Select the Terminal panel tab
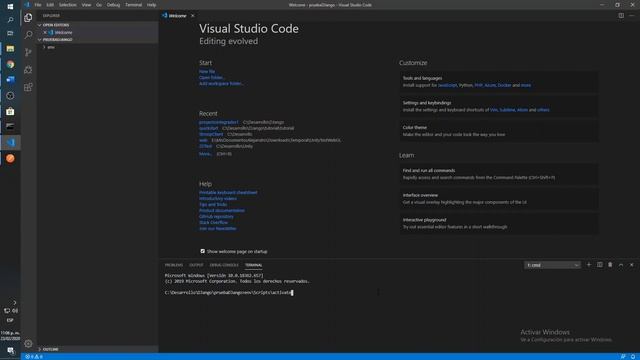The width and height of the screenshot is (640, 360). coord(253,265)
